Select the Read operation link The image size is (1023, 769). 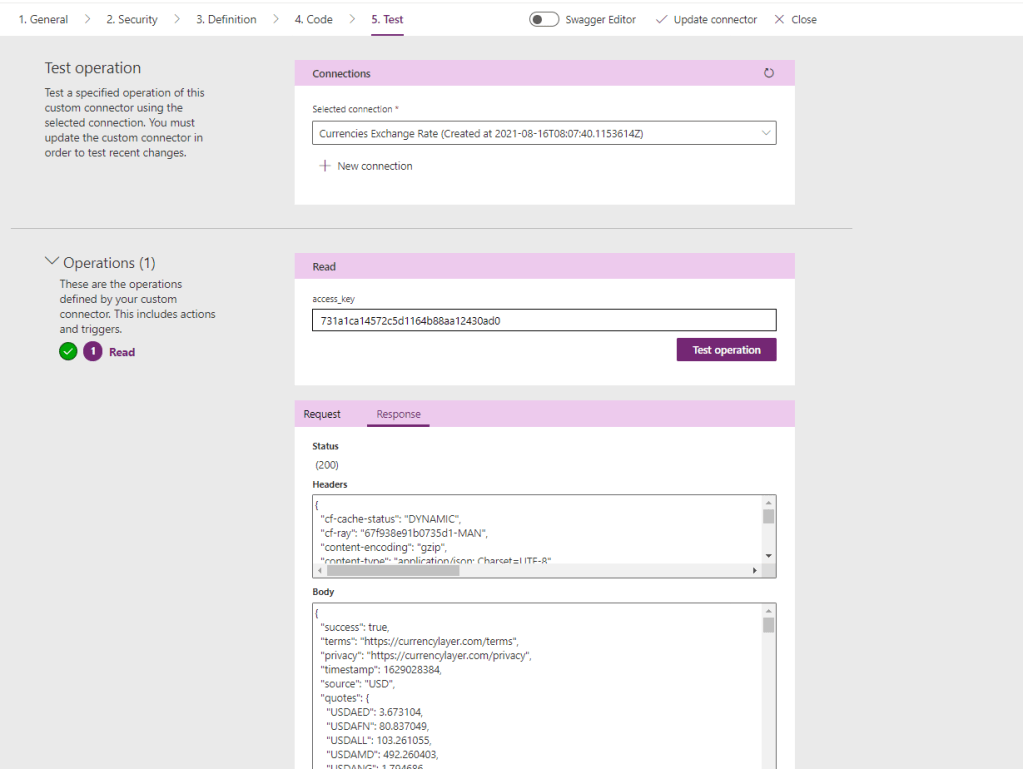coord(122,352)
